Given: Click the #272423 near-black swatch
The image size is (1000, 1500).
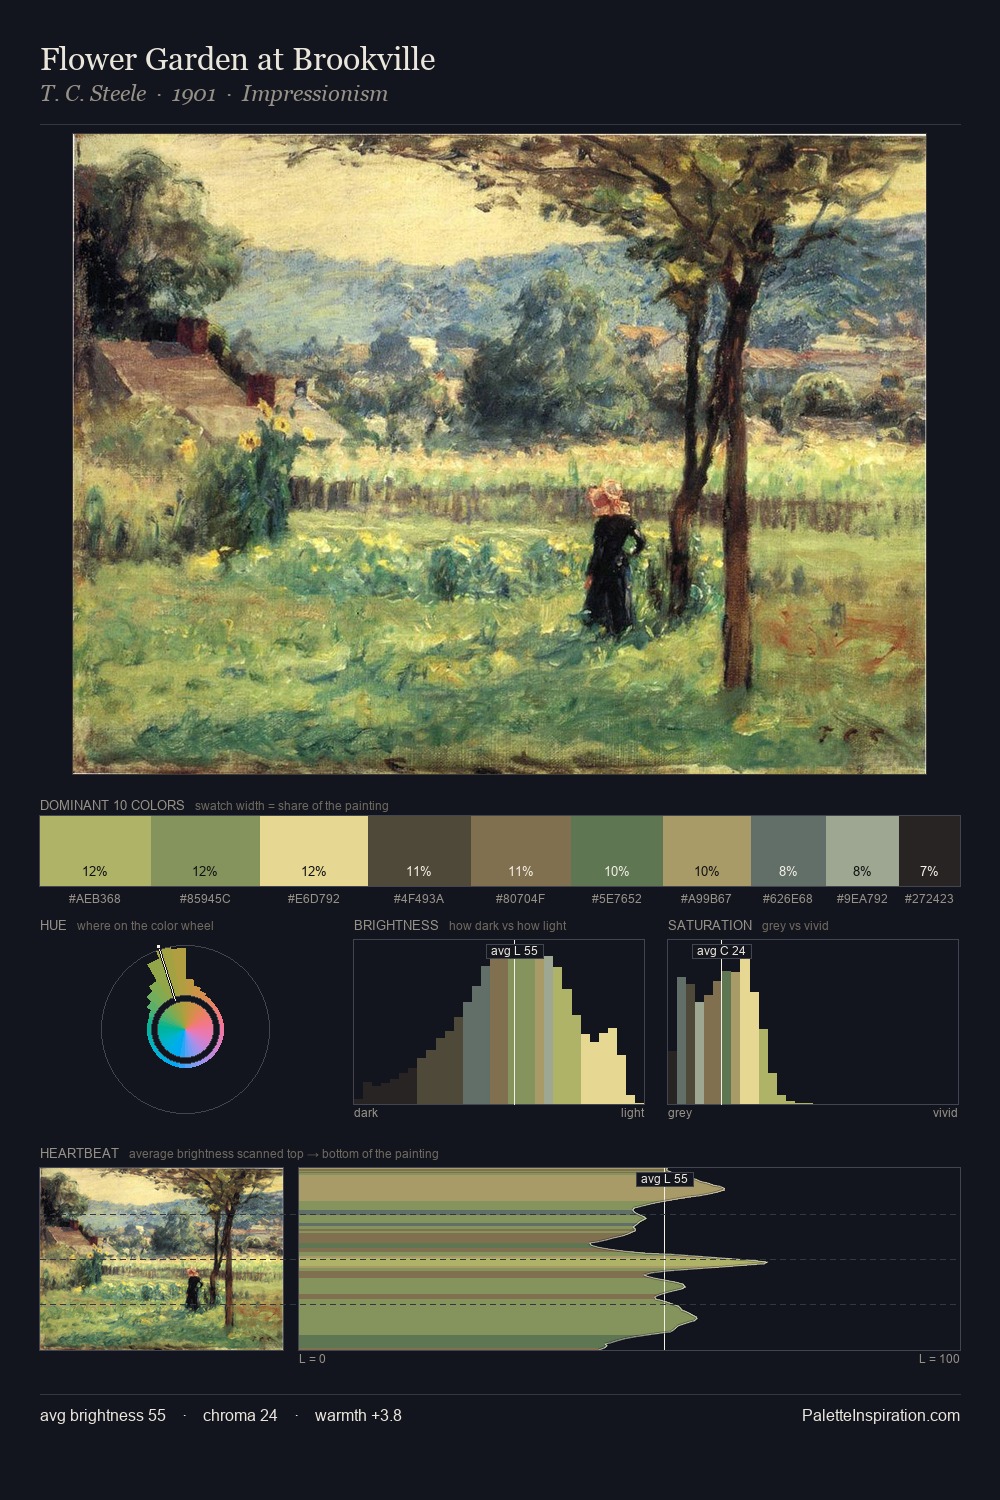Looking at the screenshot, I should 929,851.
